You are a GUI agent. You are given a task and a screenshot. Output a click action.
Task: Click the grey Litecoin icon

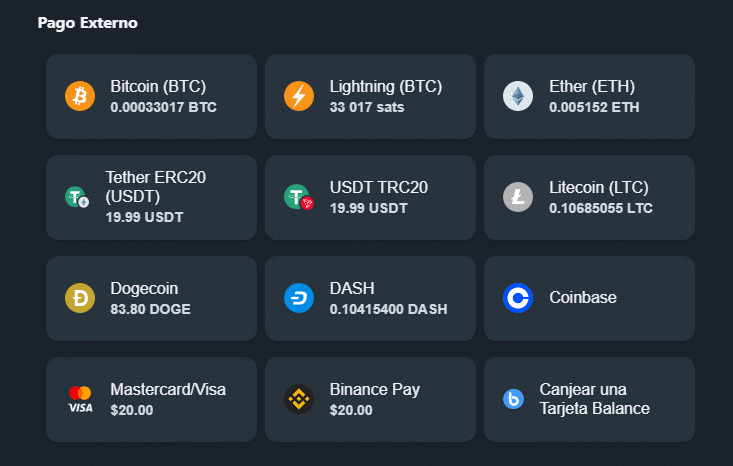[x=518, y=197]
